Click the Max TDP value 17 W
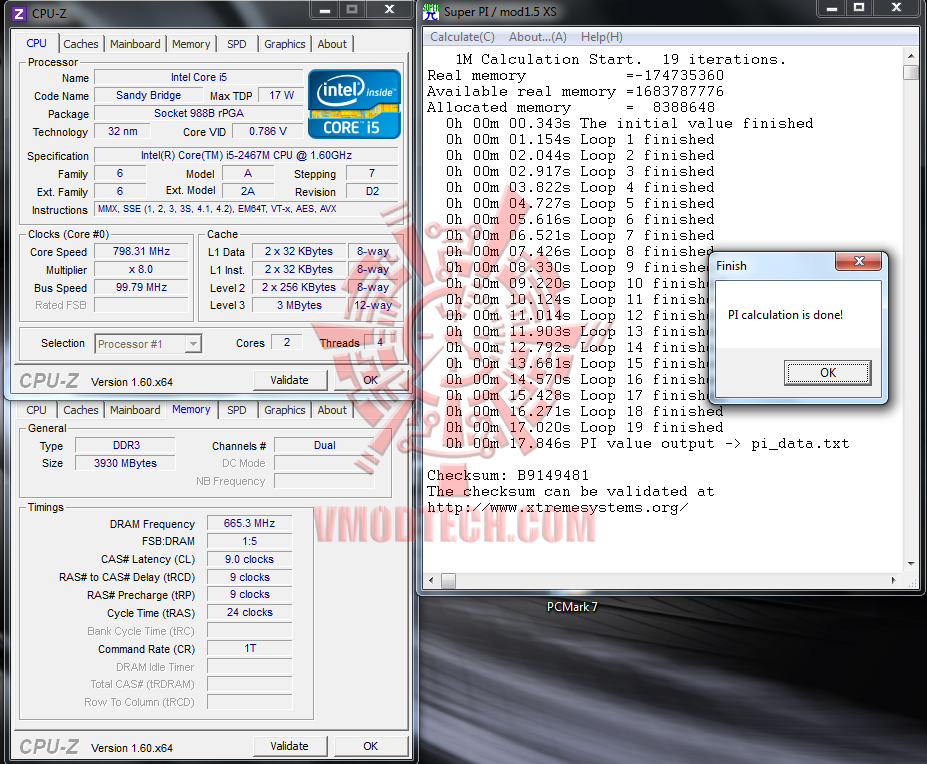This screenshot has width=927, height=764. point(281,95)
